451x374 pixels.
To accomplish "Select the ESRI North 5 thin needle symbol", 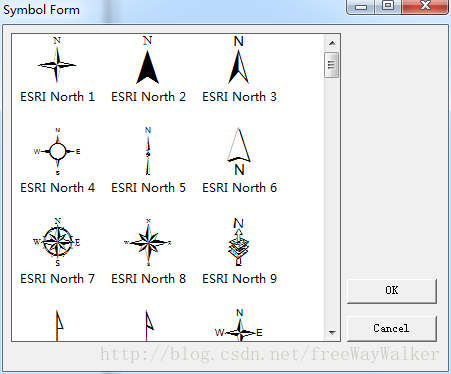I will 148,151.
